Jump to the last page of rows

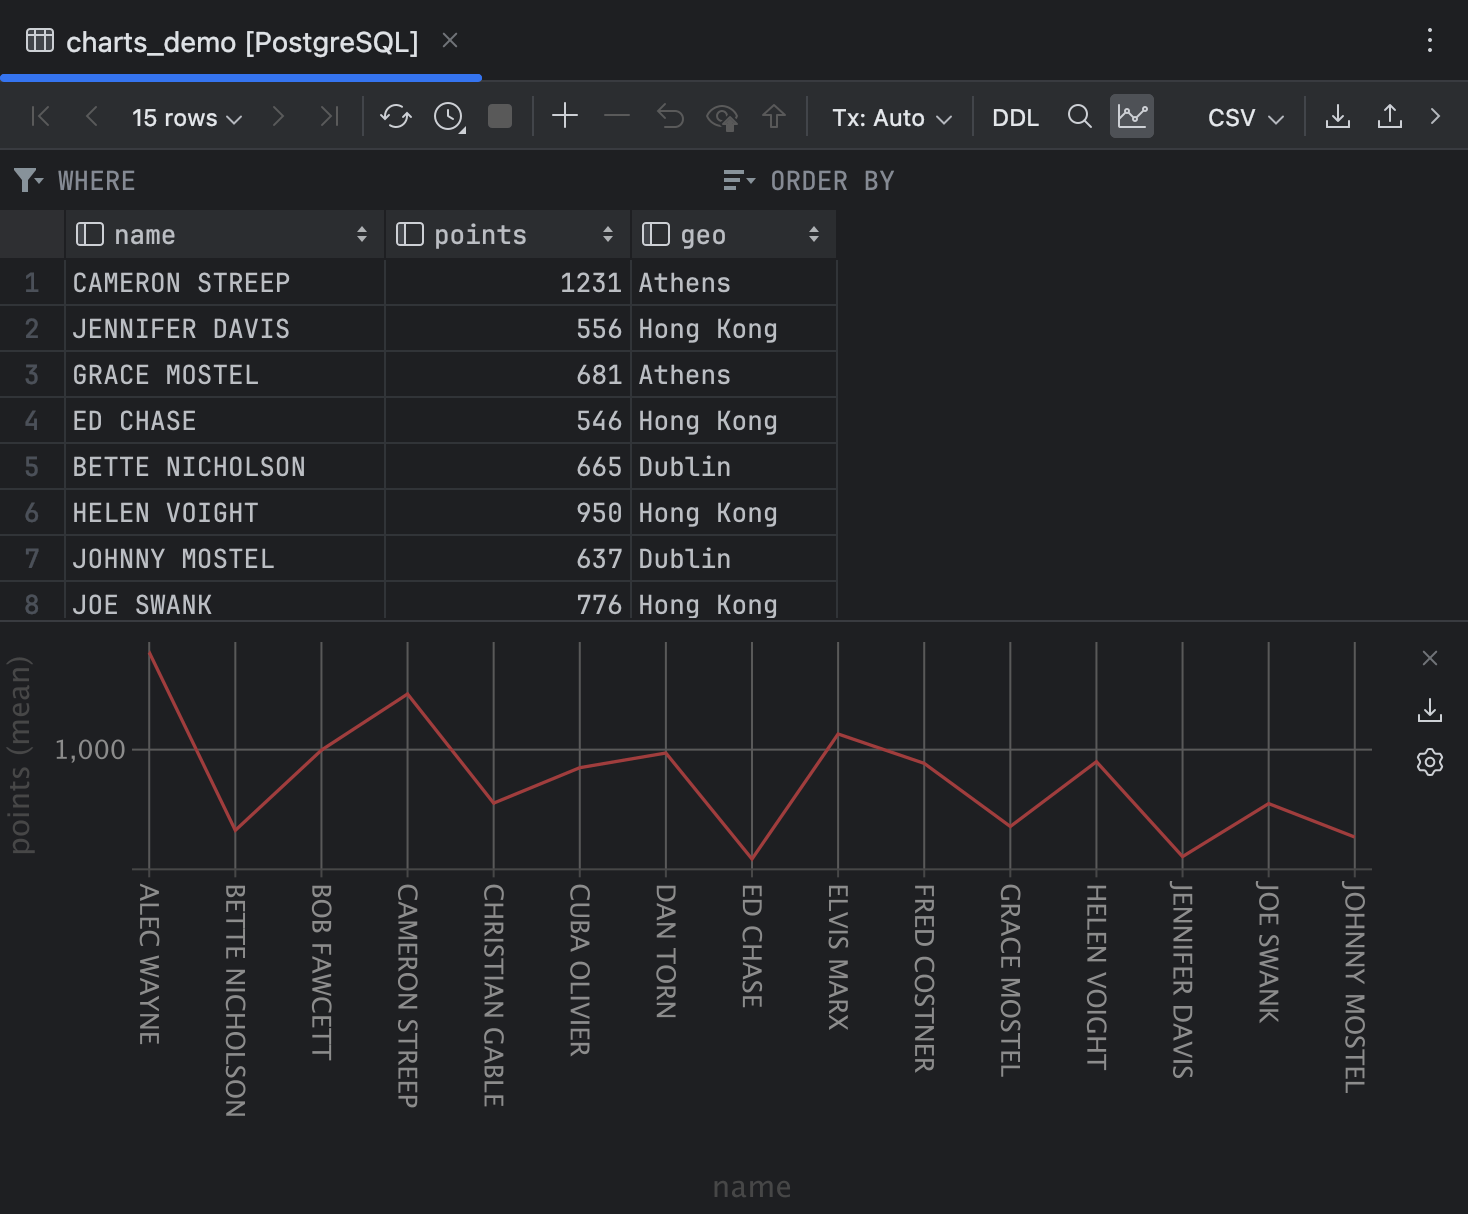[330, 117]
